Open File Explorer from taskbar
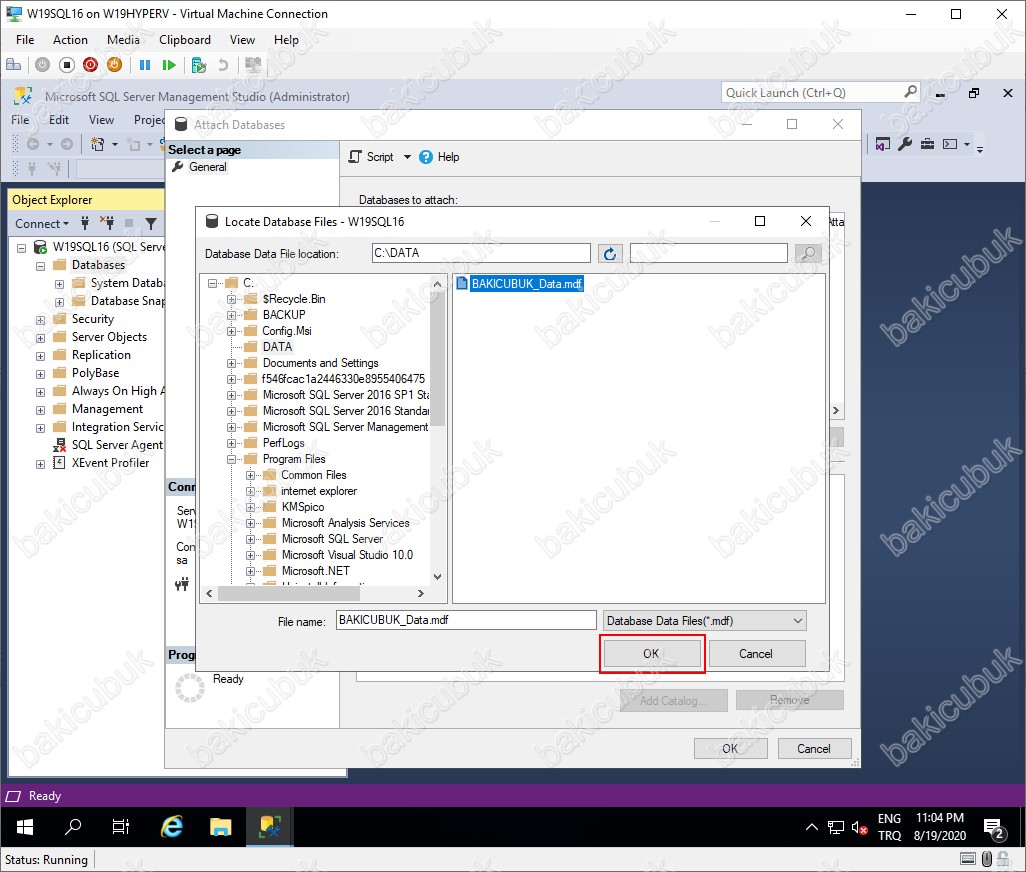The width and height of the screenshot is (1026, 872). (x=221, y=827)
